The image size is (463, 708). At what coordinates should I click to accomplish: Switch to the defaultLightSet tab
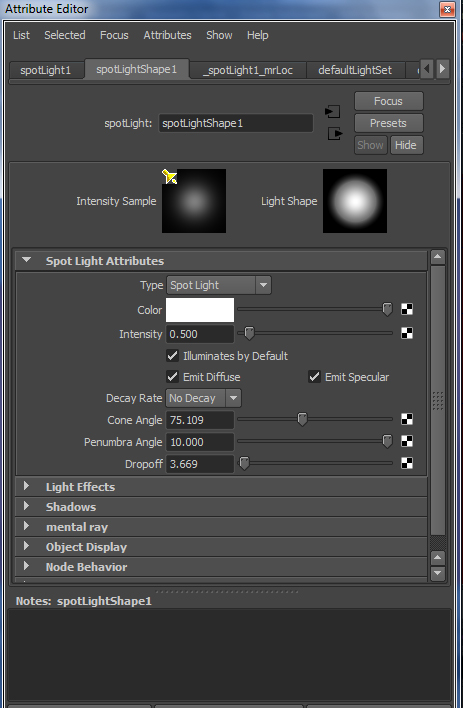[355, 70]
